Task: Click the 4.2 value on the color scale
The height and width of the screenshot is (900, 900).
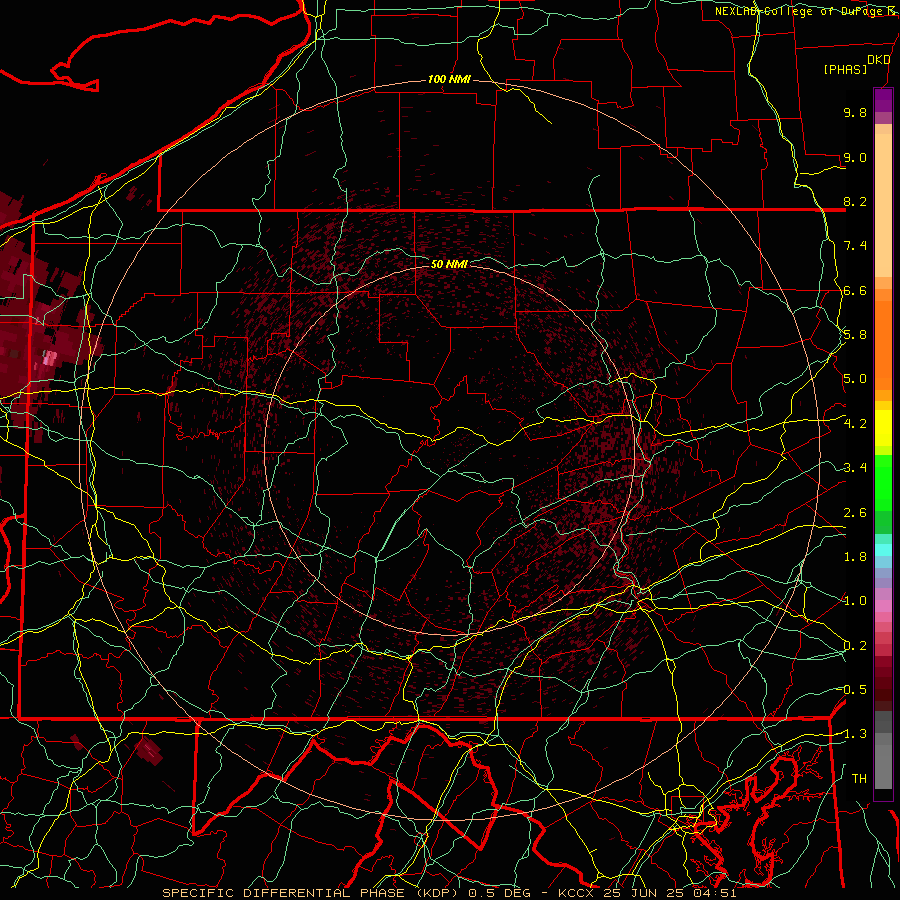Action: coord(855,424)
